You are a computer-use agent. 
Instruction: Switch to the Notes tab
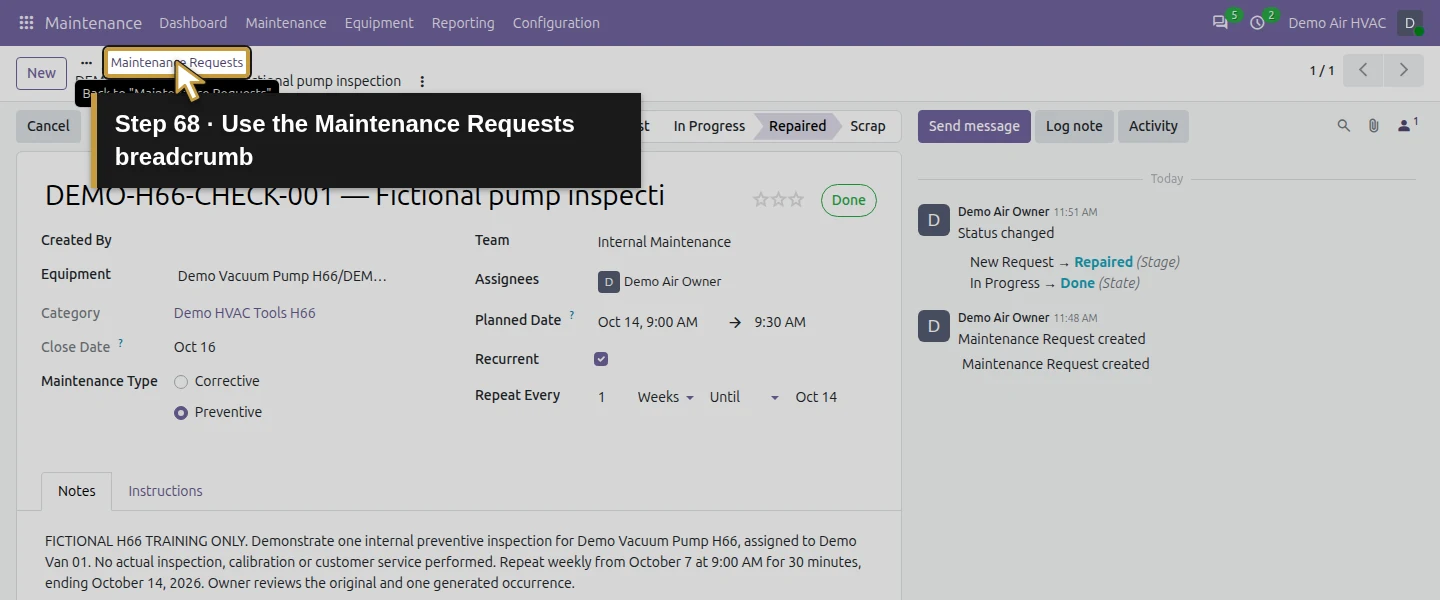pyautogui.click(x=77, y=491)
